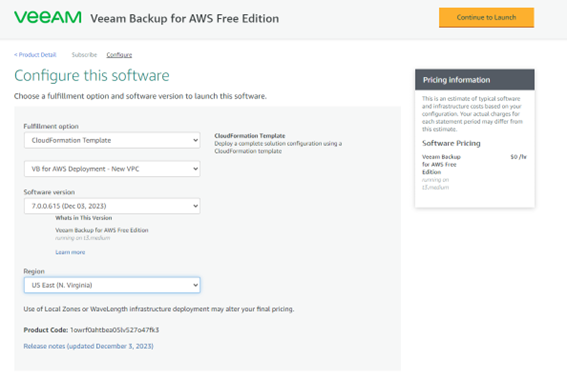Click the Veeam Backup for AWS Free Edition title
Screen dimensions: 567x379
pyautogui.click(x=184, y=18)
